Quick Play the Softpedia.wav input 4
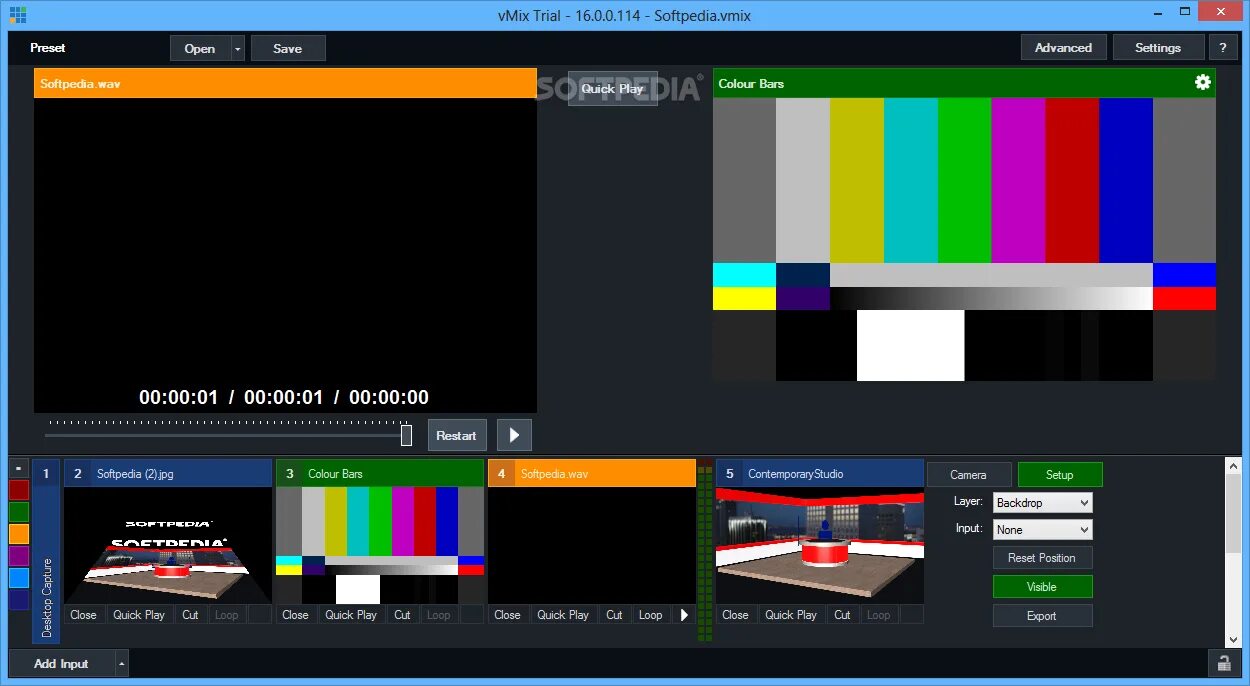This screenshot has width=1250, height=686. 563,615
